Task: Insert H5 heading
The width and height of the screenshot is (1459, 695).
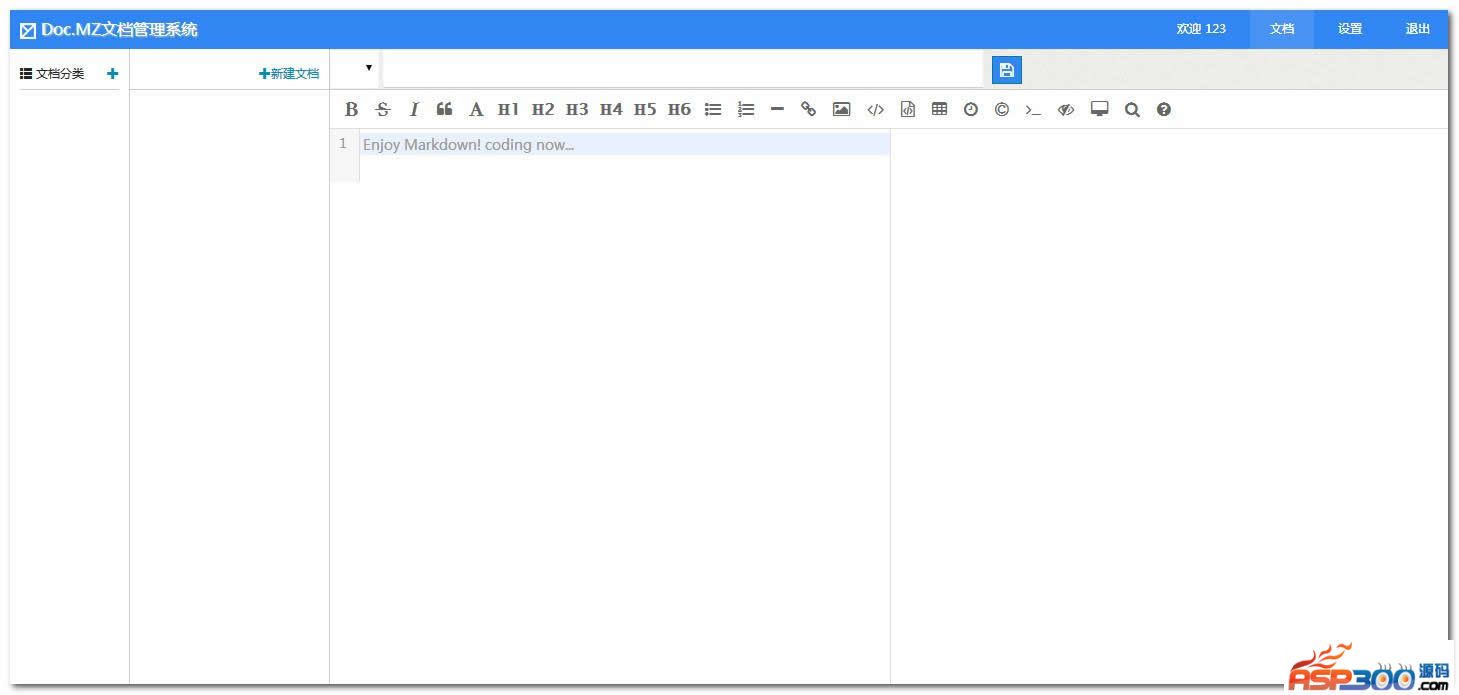Action: click(x=645, y=110)
